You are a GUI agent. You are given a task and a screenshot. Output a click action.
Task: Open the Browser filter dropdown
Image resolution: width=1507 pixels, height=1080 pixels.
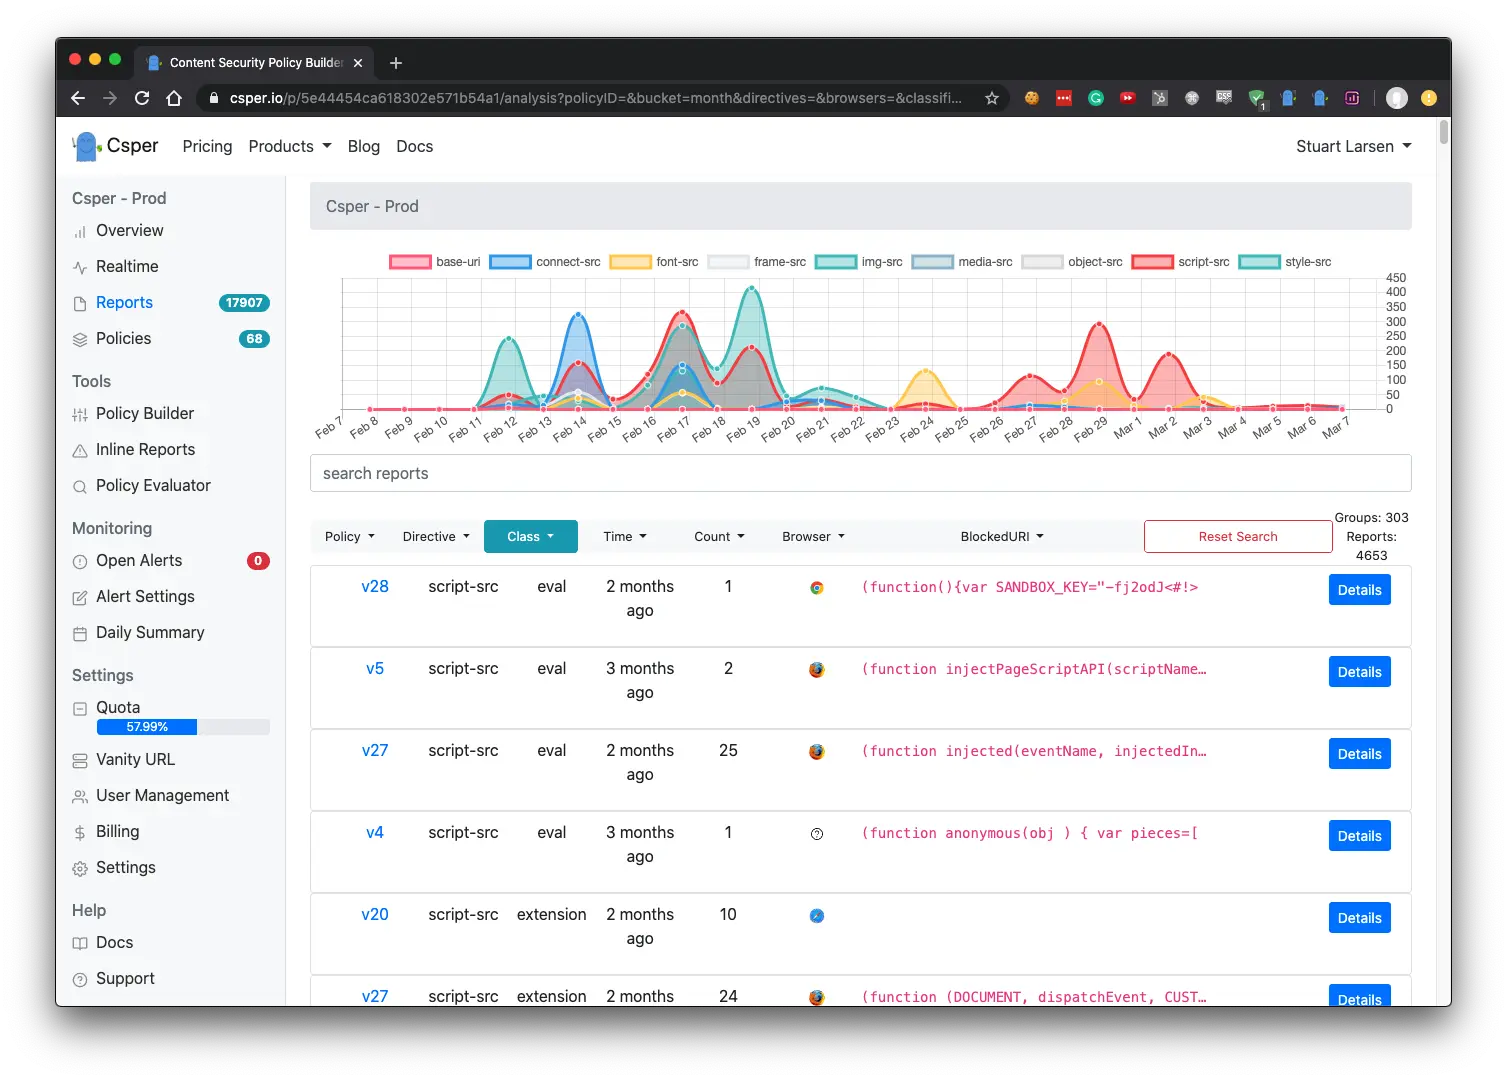(x=814, y=537)
